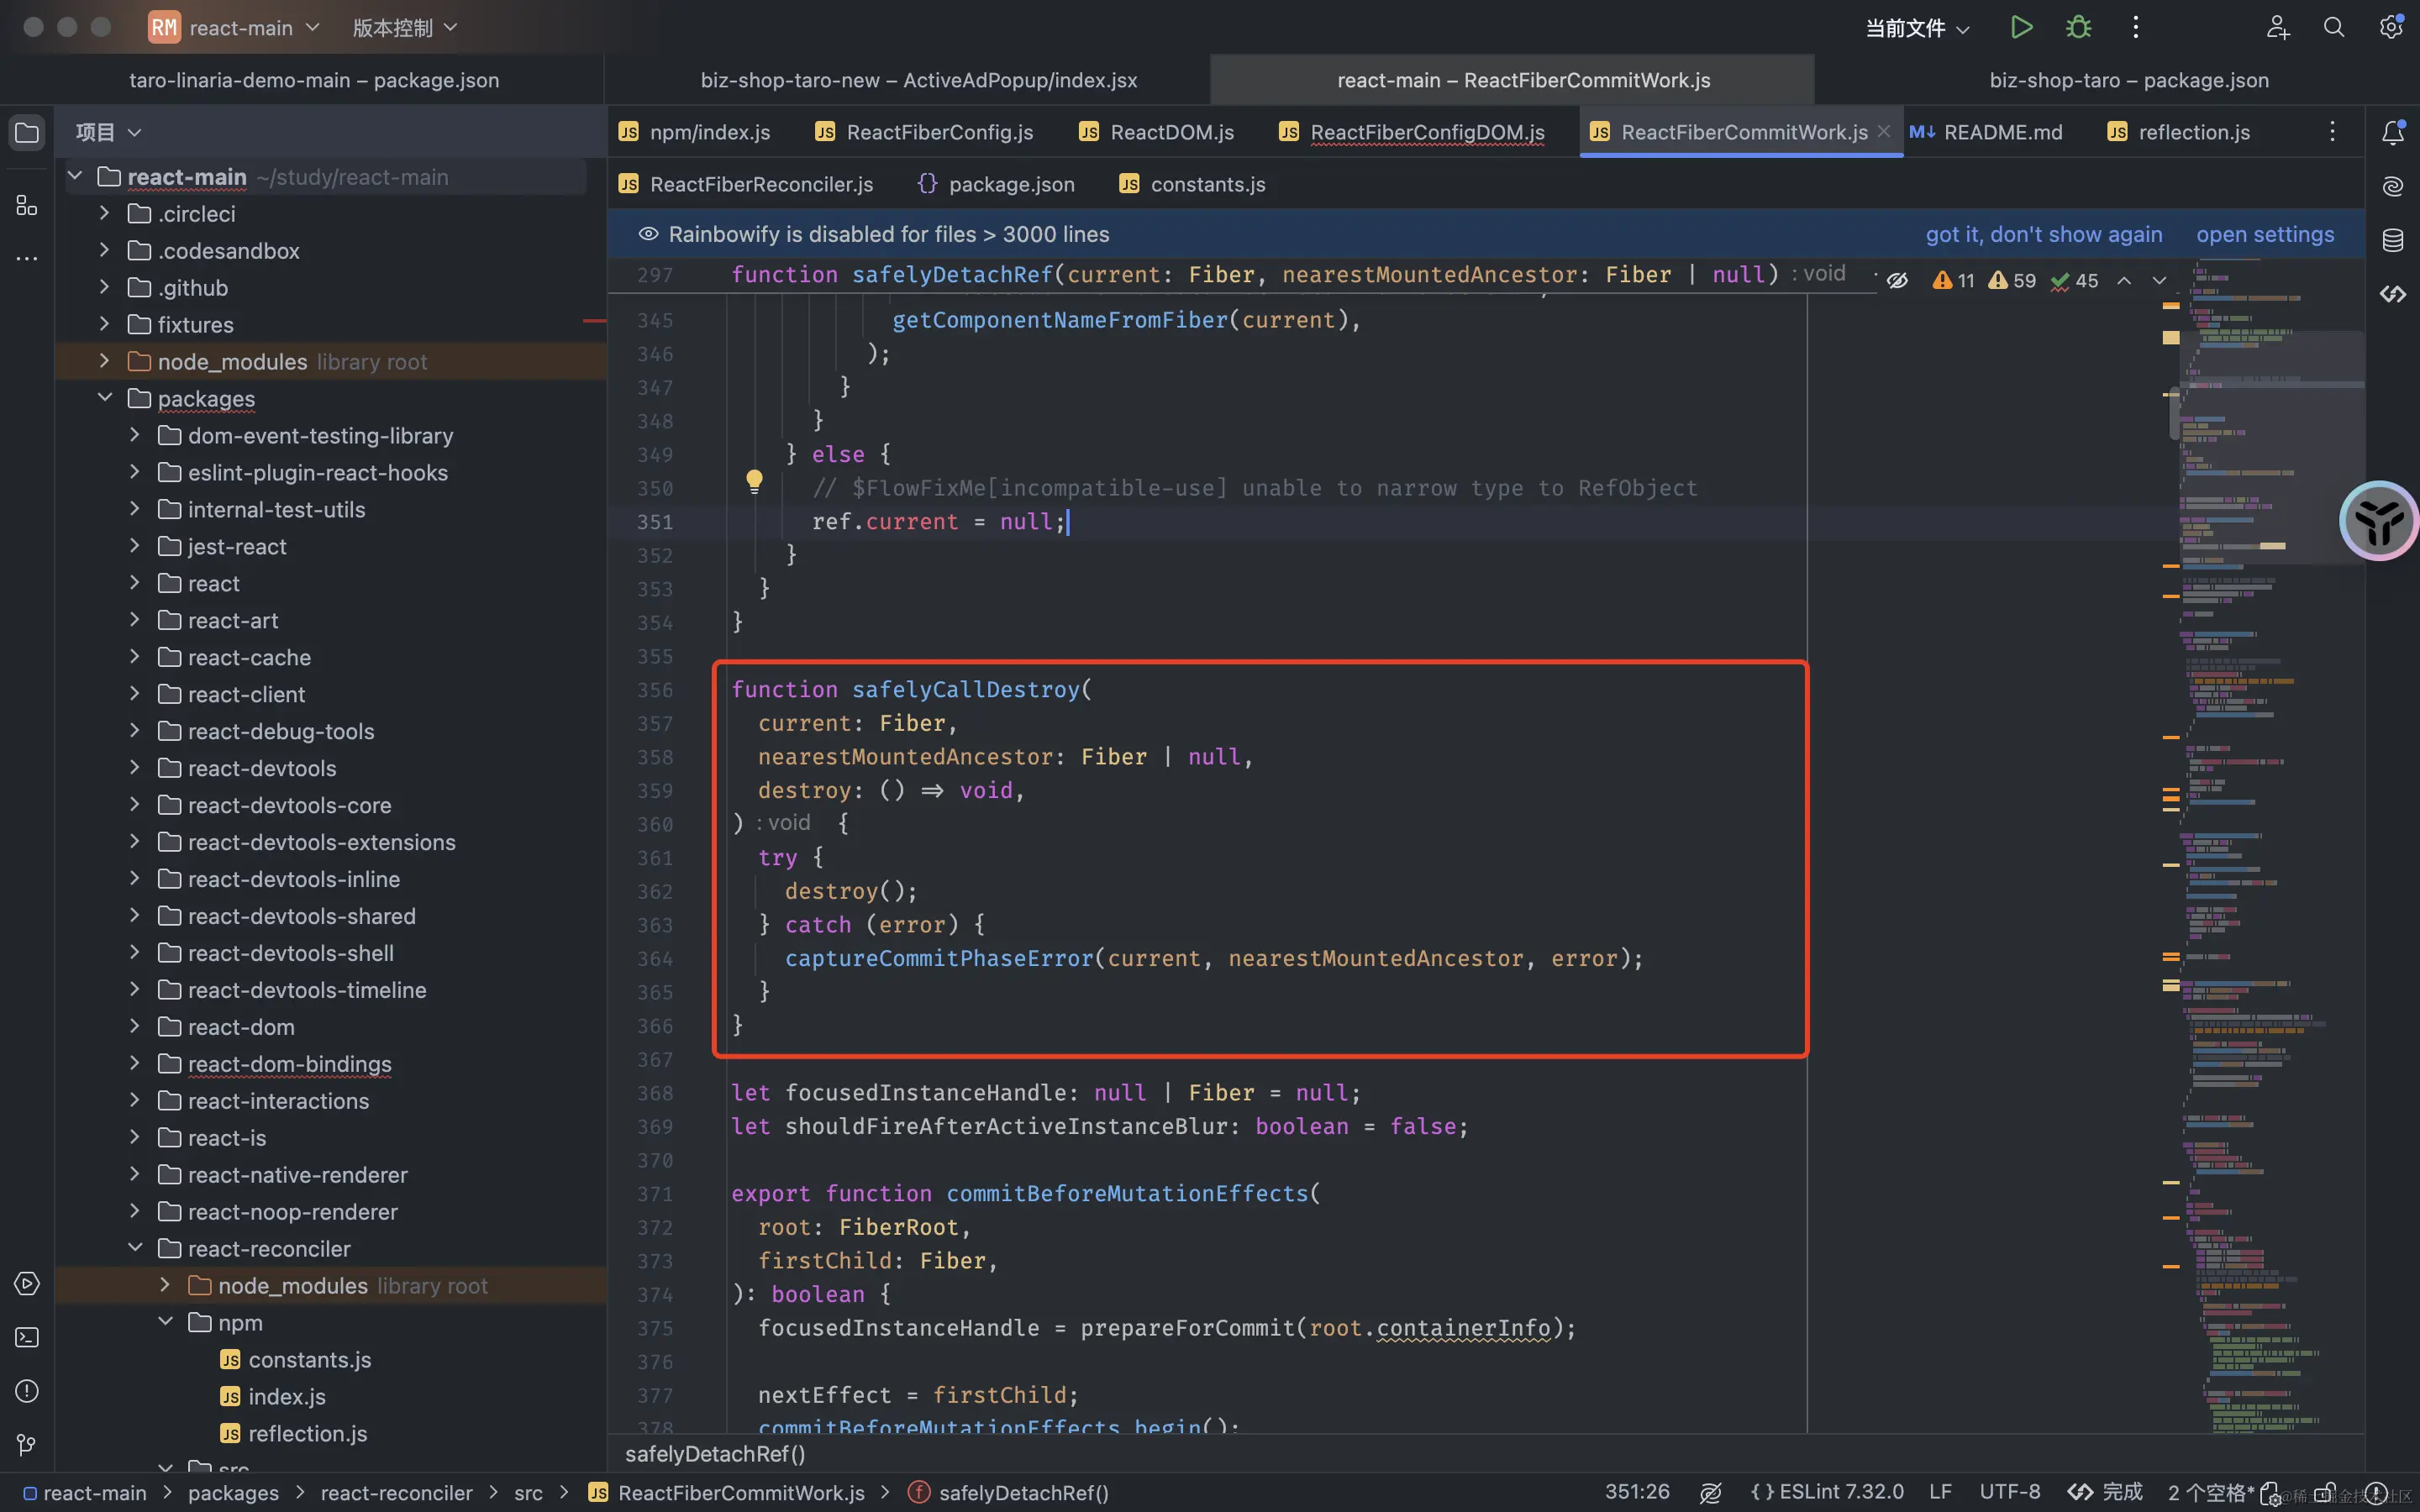Open the ReactFiberReconciler.js editor tab

[746, 184]
